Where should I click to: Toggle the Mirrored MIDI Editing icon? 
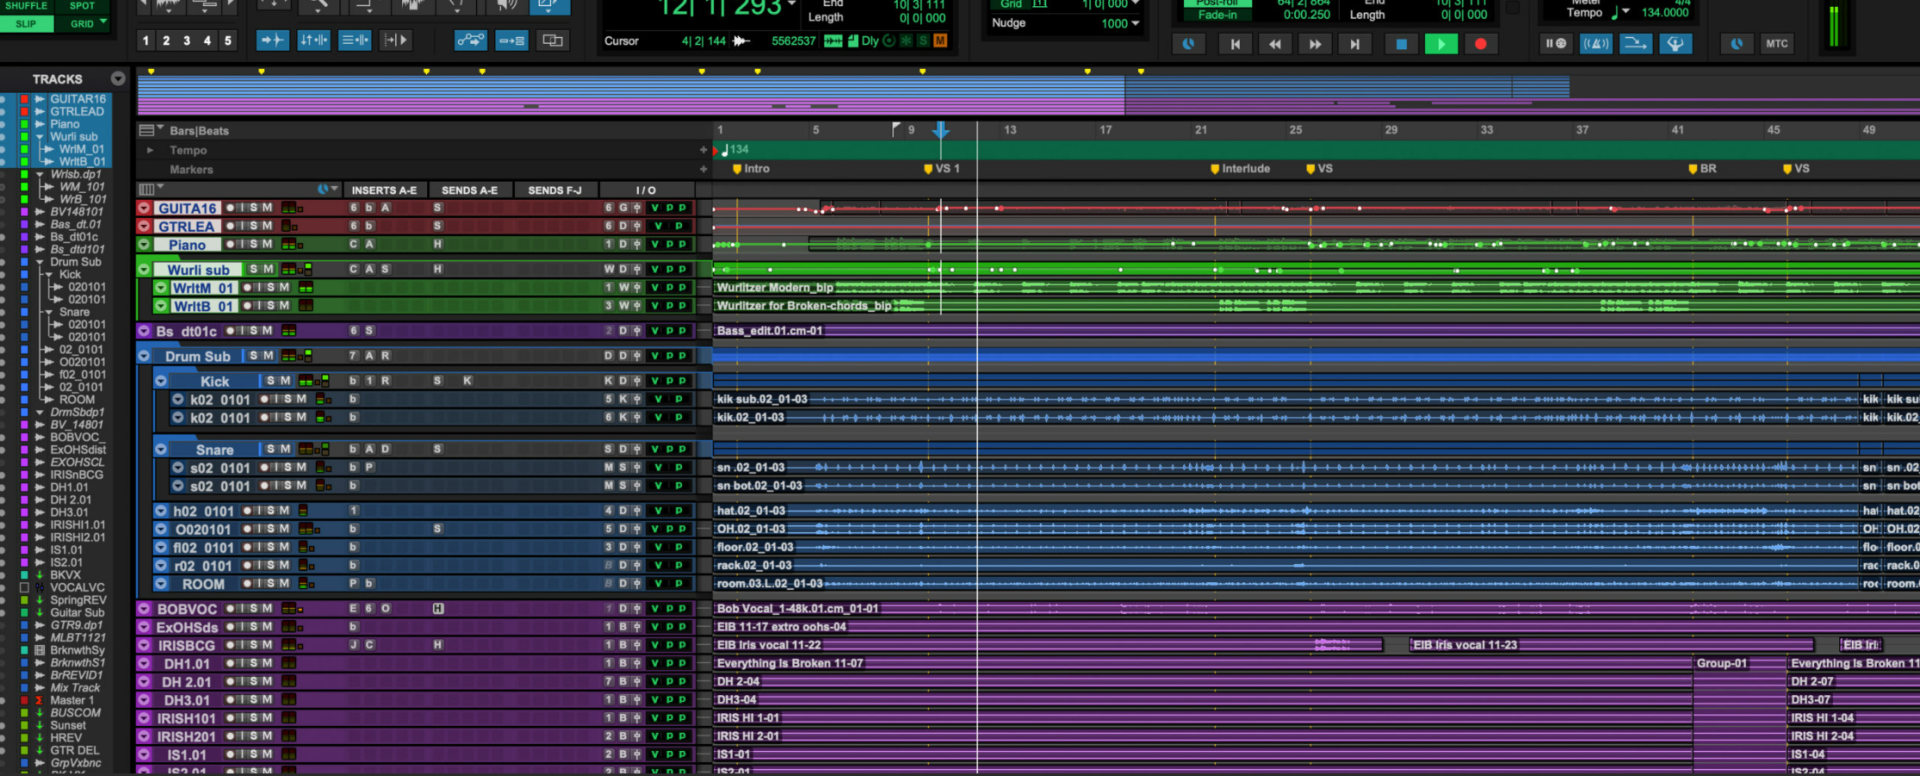[x=511, y=40]
